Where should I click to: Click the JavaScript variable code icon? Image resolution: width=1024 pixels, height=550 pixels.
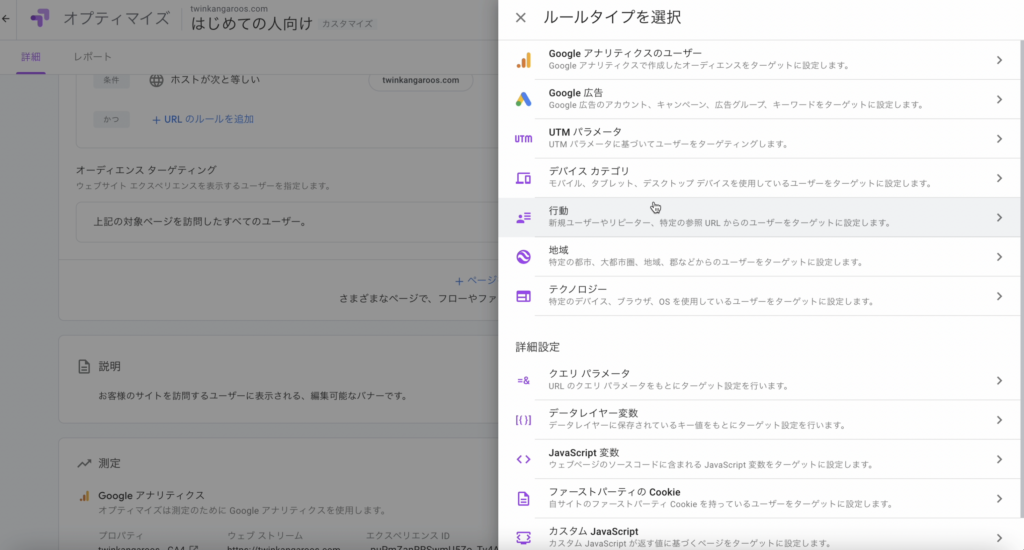pyautogui.click(x=523, y=459)
